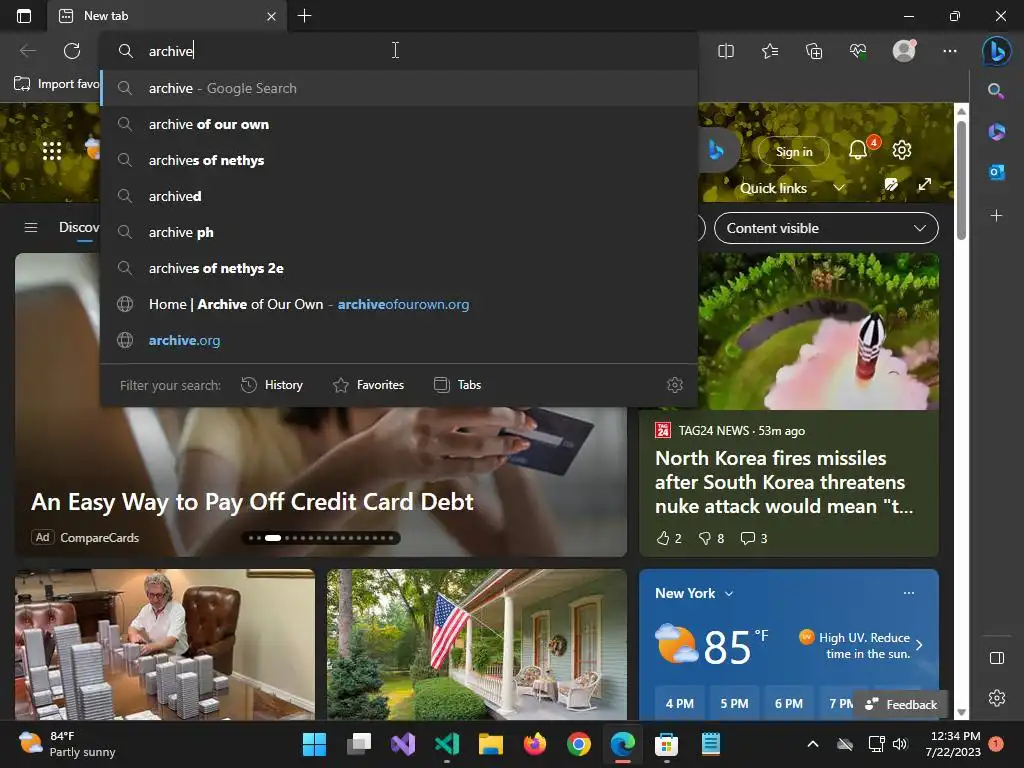Select the New tab browser tab
The width and height of the screenshot is (1024, 768).
click(x=167, y=16)
